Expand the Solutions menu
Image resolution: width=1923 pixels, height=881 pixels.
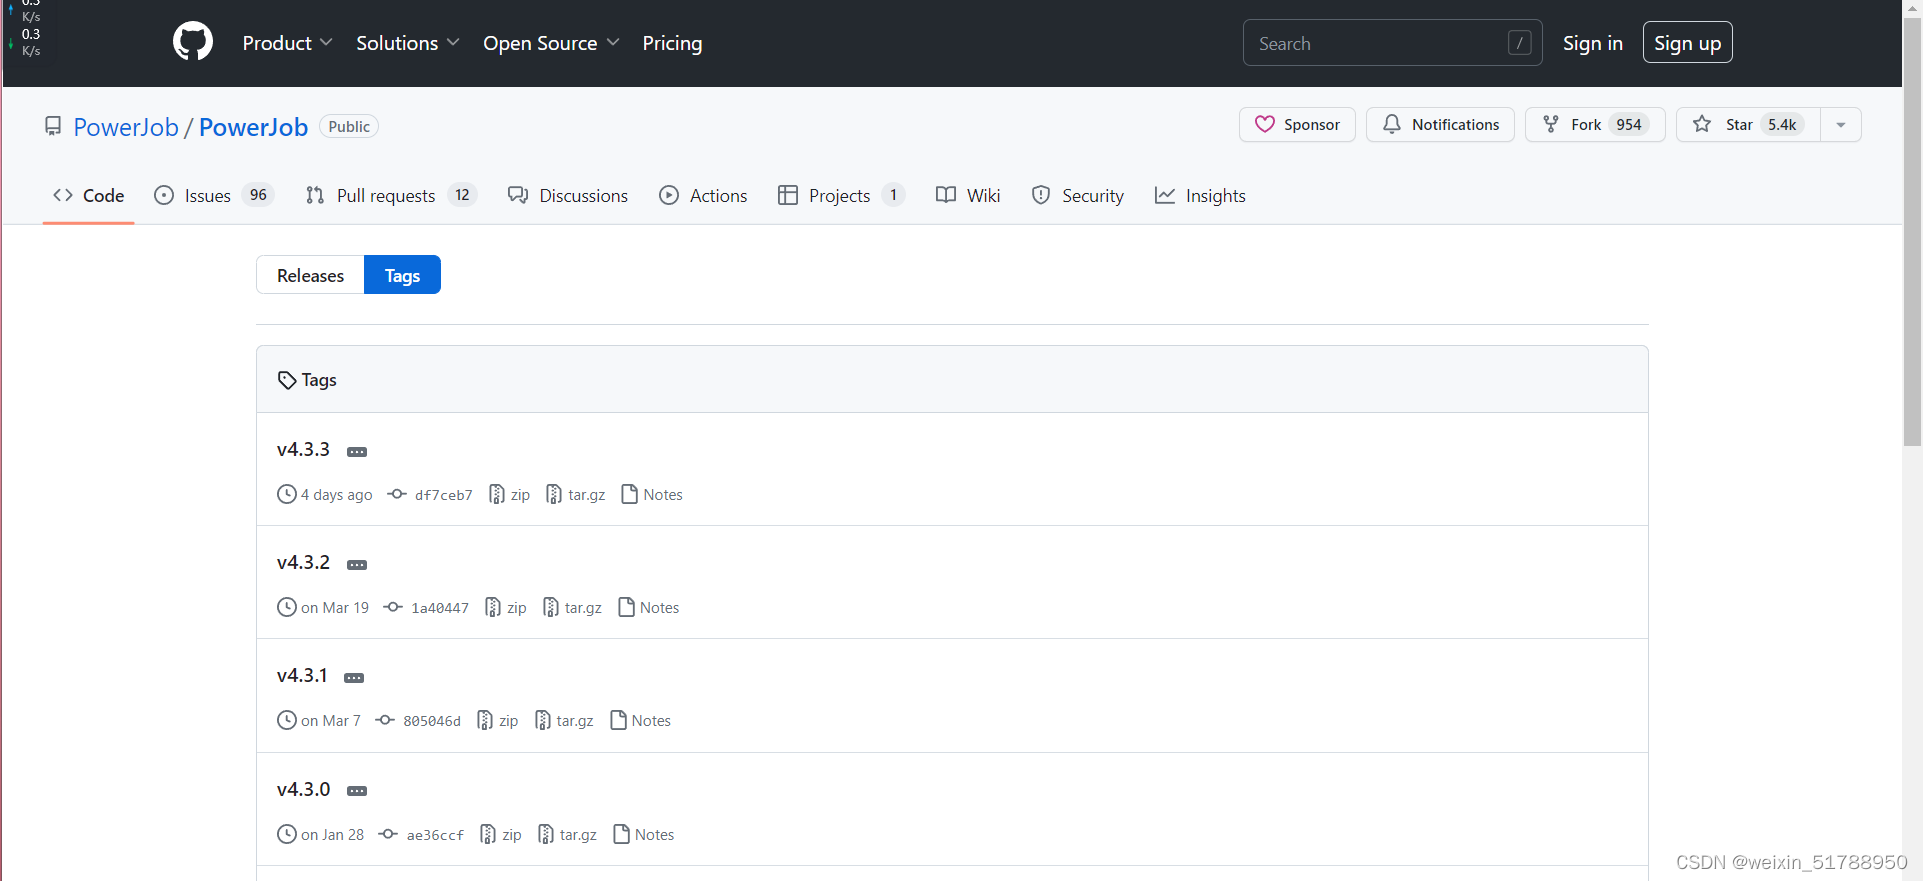coord(408,43)
